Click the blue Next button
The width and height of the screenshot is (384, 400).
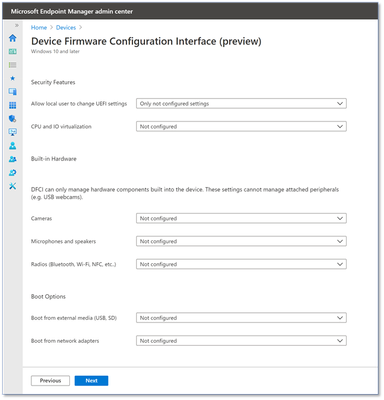pyautogui.click(x=91, y=381)
